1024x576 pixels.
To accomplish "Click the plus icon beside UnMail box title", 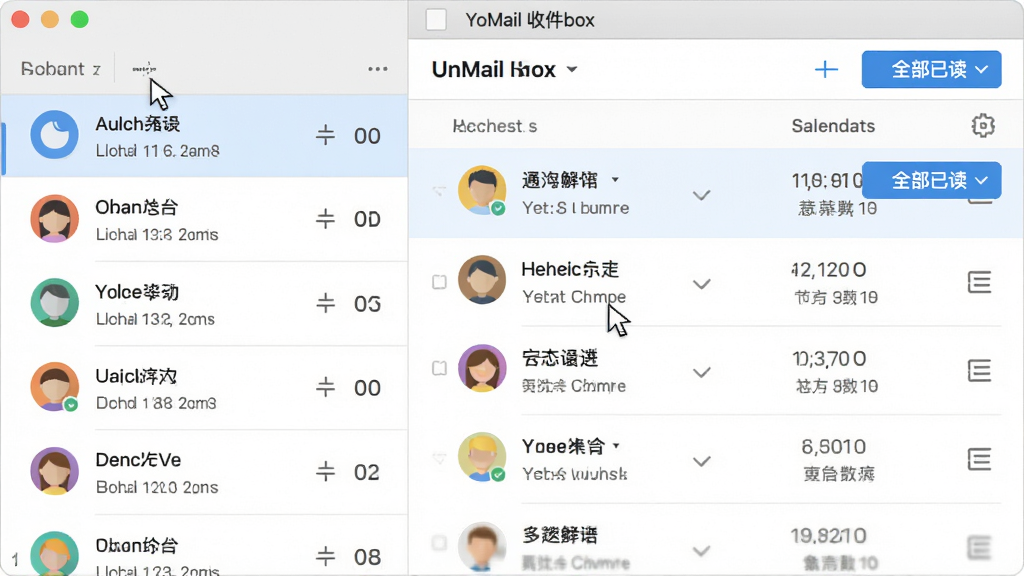I will point(826,69).
